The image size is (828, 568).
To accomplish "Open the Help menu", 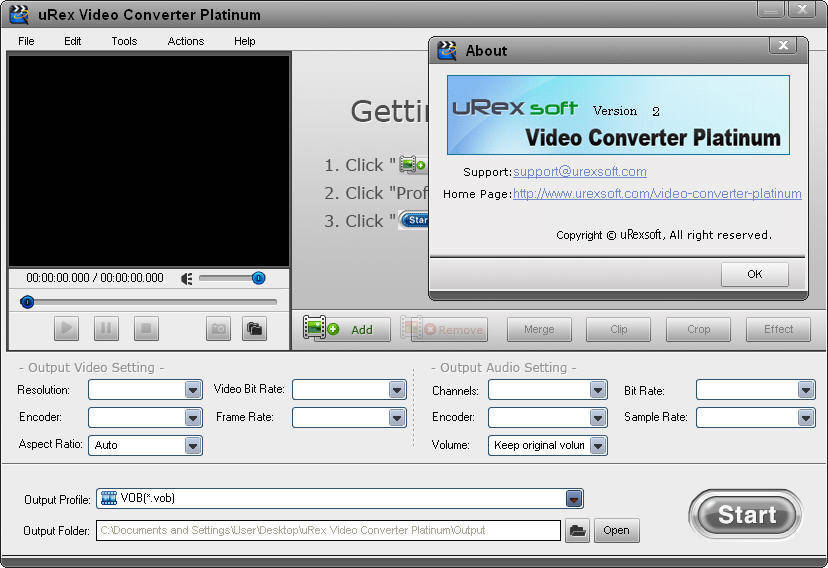I will click(x=244, y=41).
